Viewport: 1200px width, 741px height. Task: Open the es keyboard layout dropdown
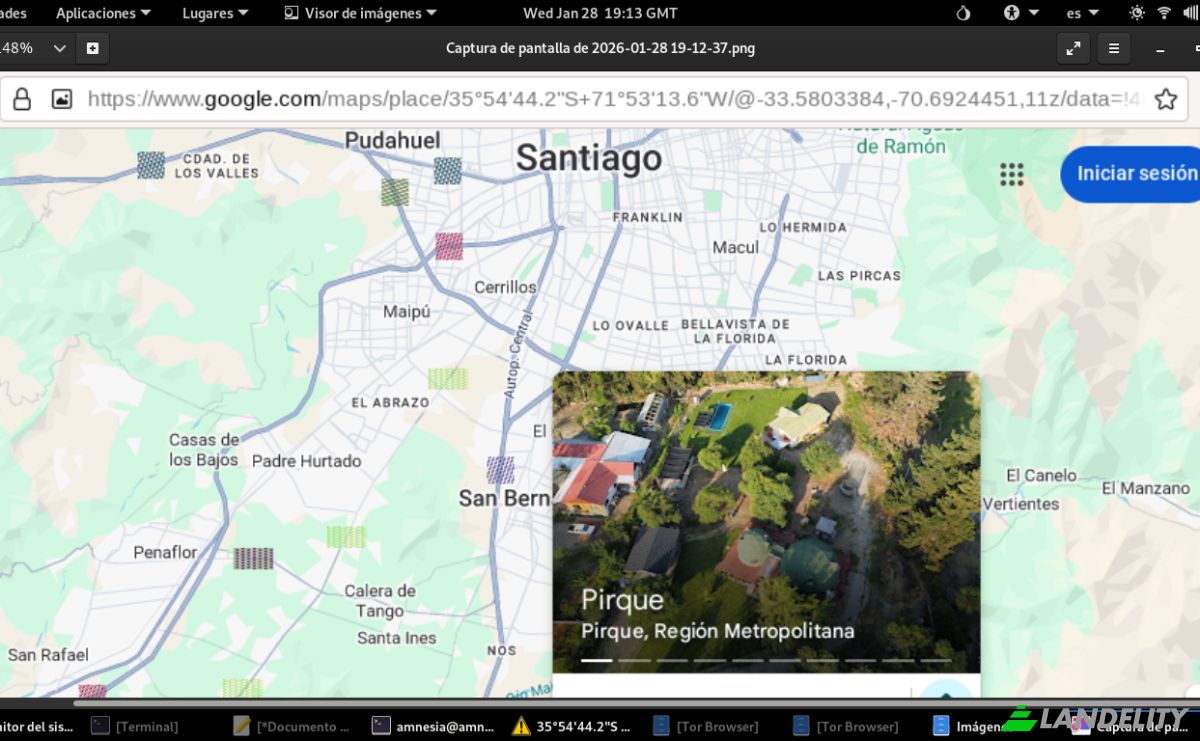1082,13
